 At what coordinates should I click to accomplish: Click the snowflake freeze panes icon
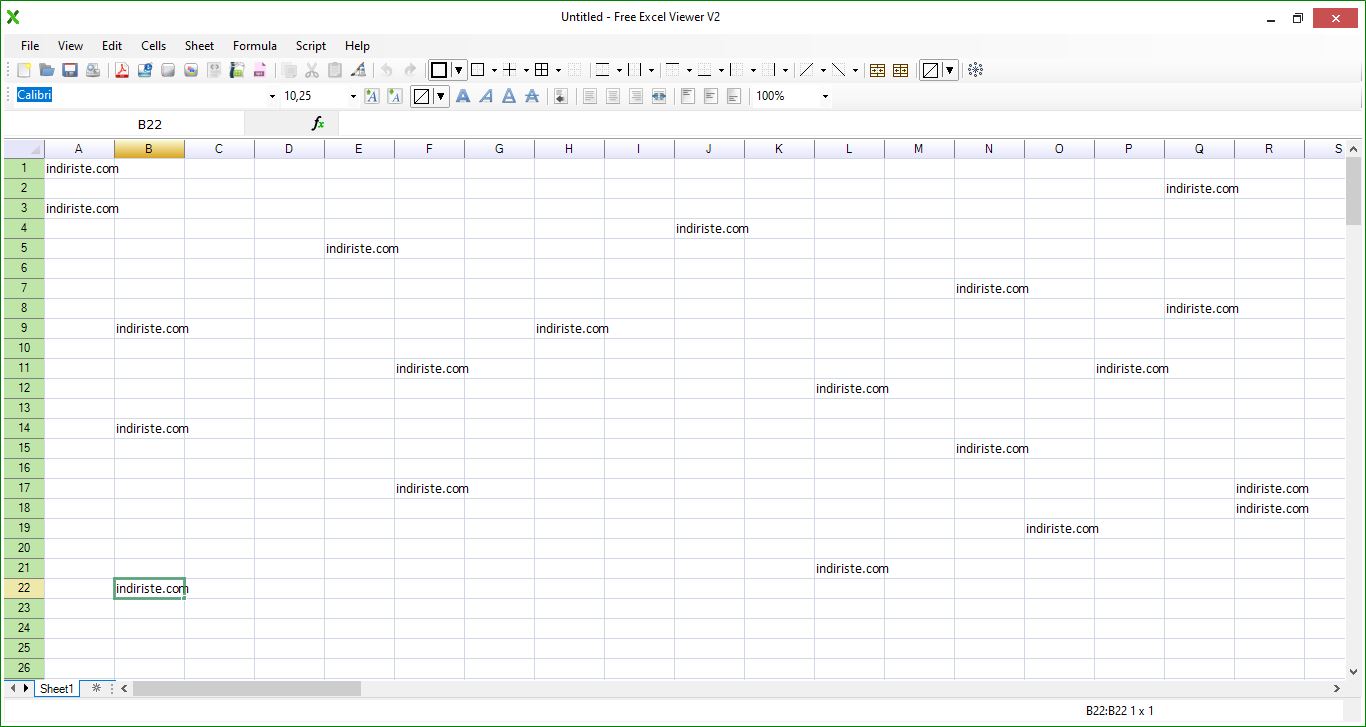pos(976,70)
